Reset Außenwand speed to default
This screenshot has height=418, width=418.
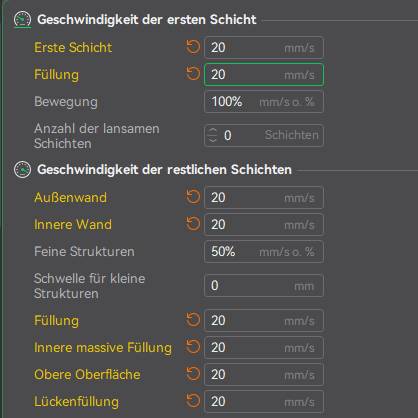pos(193,197)
